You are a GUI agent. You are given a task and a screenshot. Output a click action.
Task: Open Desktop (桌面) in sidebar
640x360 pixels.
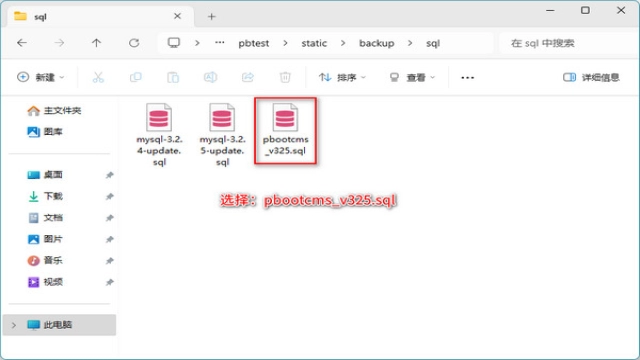pos(45,175)
